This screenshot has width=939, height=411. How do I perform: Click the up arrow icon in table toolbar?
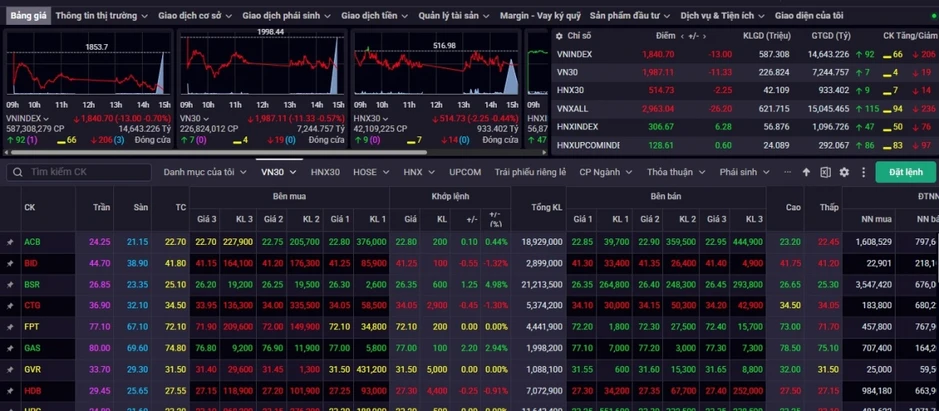pos(806,172)
